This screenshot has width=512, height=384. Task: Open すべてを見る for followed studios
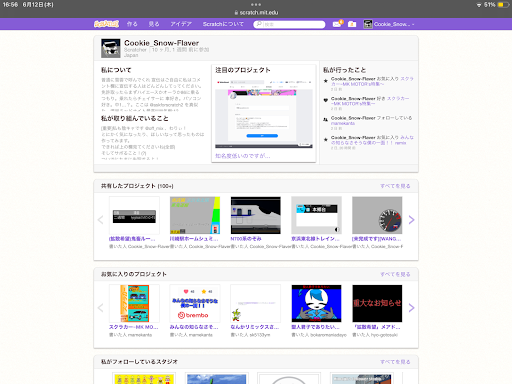395,362
